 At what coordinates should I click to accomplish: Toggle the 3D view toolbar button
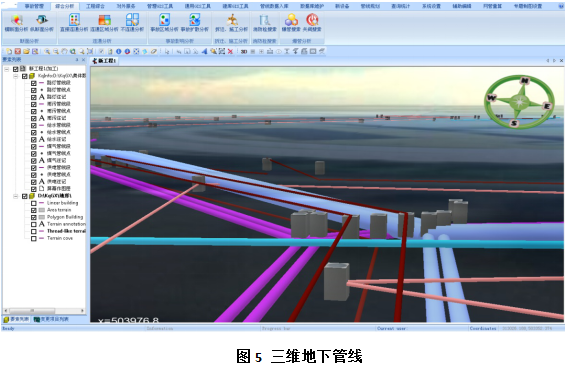244,51
